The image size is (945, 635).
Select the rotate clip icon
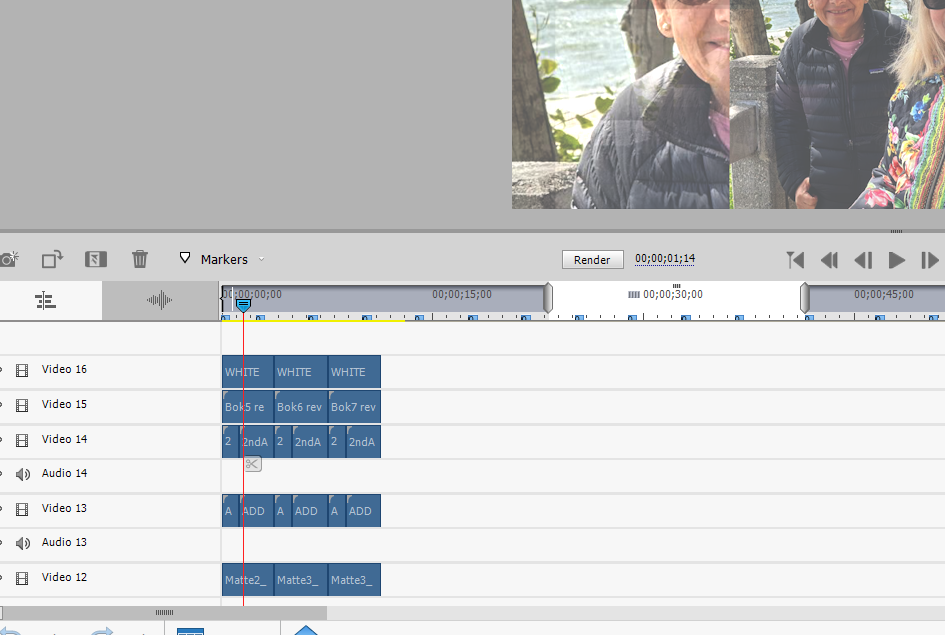(52, 259)
